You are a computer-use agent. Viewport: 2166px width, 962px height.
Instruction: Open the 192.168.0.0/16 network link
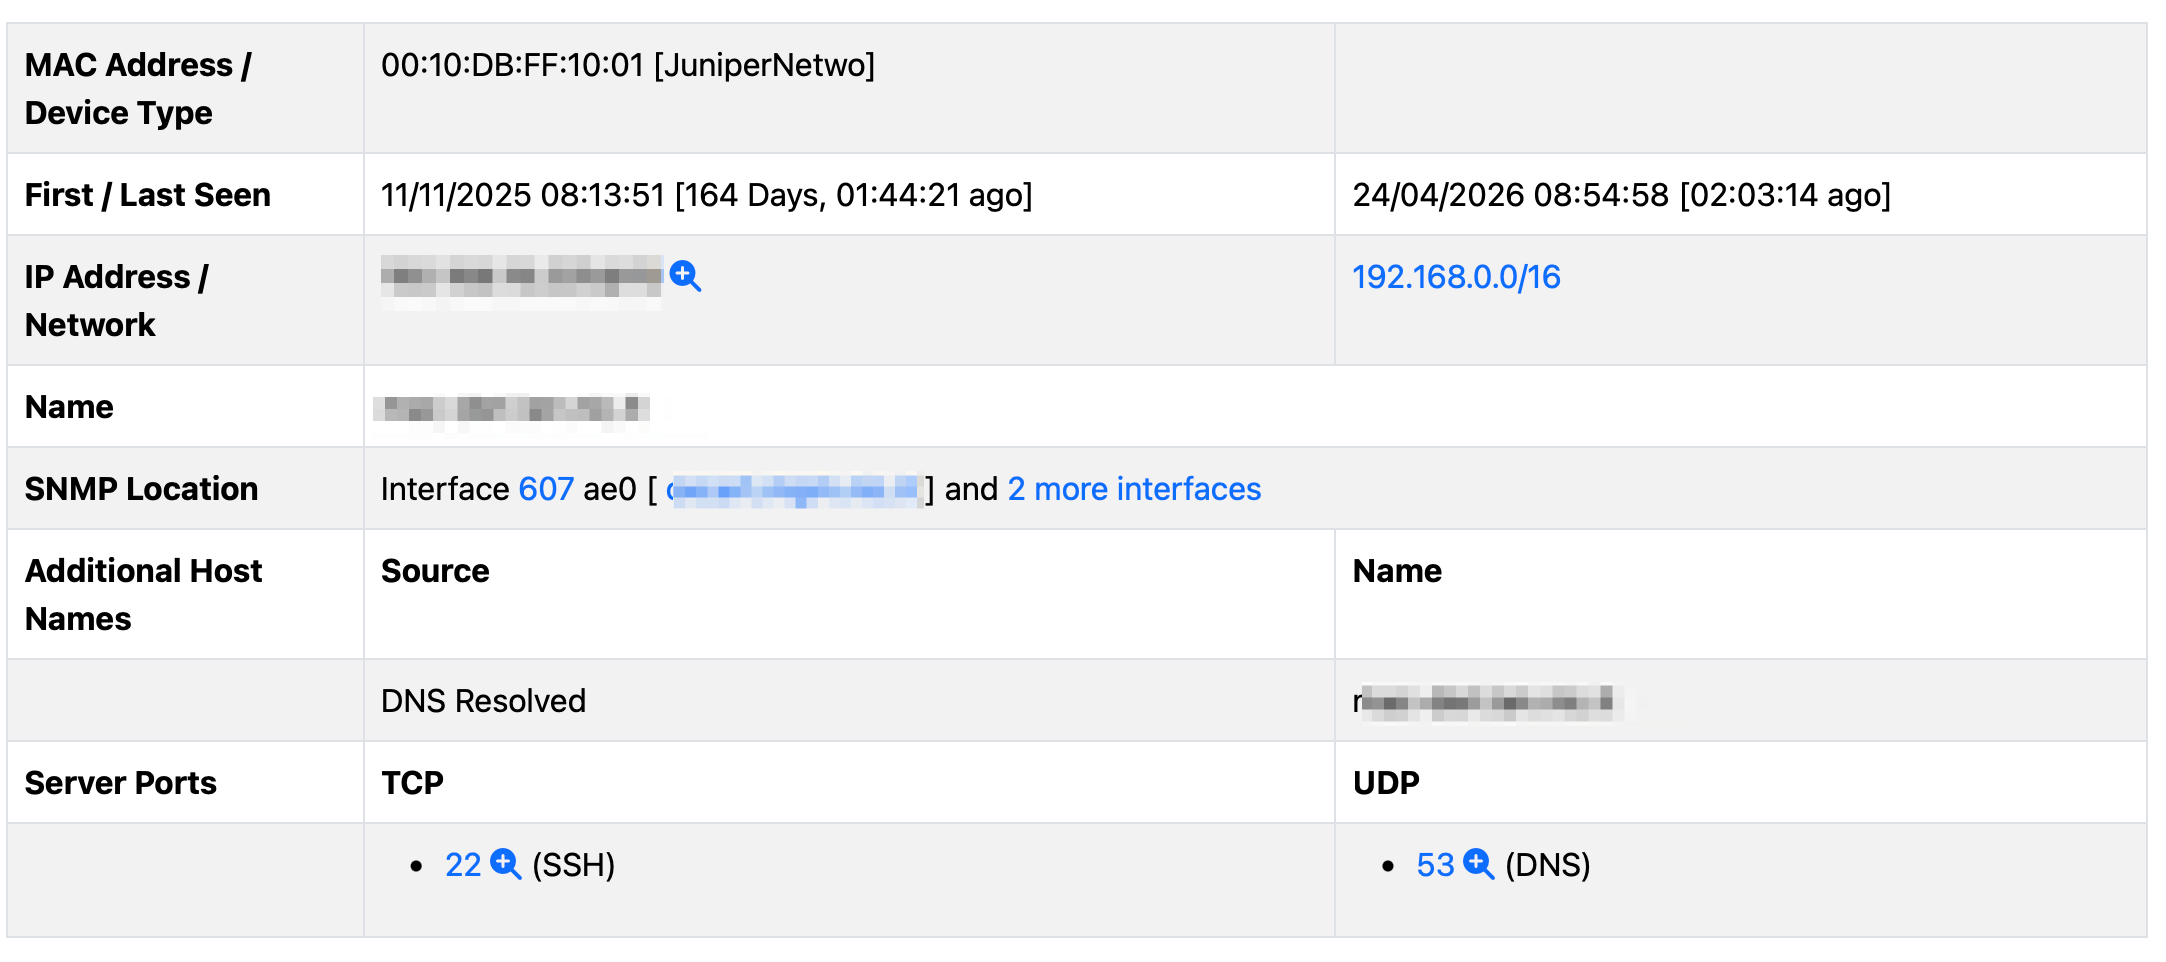point(1455,277)
